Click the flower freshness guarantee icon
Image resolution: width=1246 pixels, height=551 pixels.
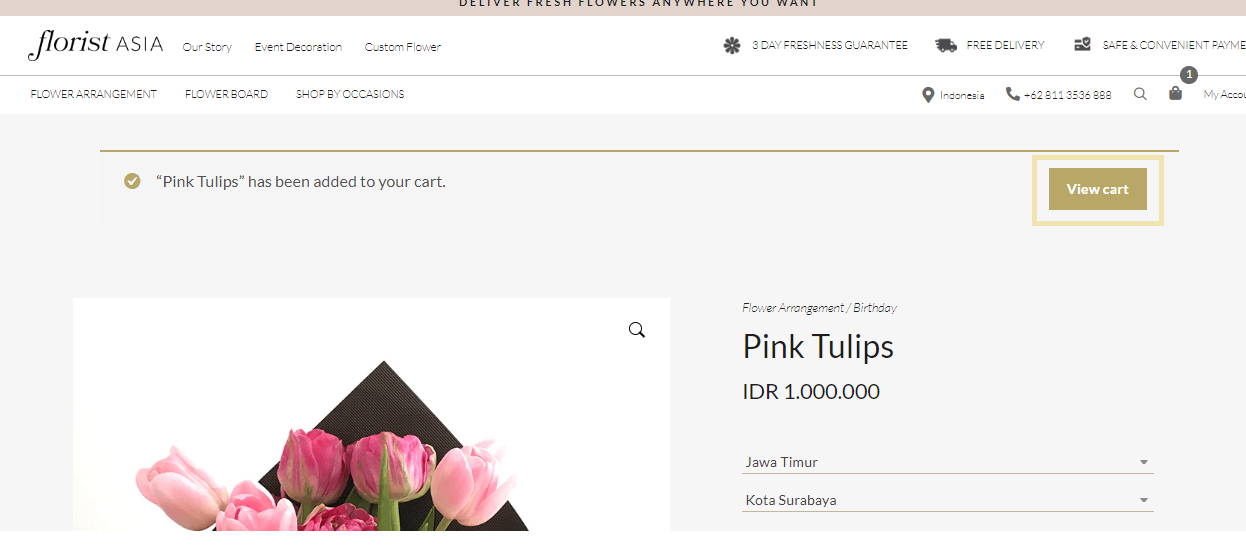(732, 45)
